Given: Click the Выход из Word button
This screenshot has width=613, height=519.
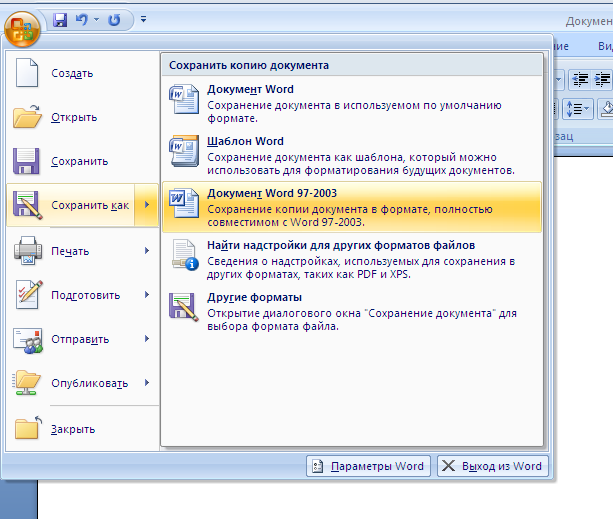Looking at the screenshot, I should tap(493, 466).
